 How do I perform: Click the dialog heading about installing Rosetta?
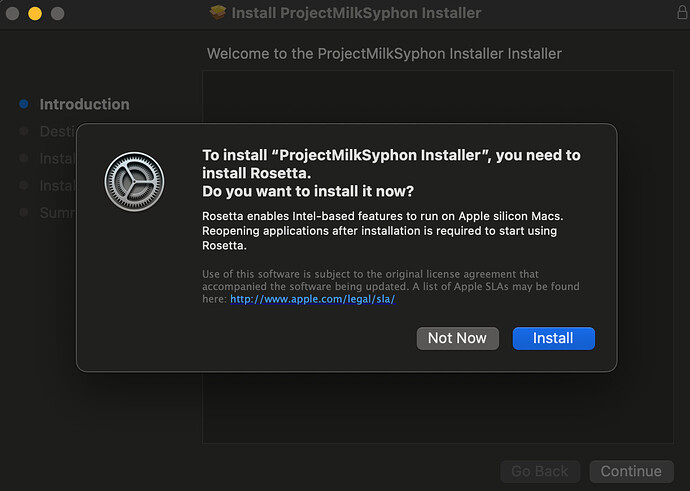pos(391,173)
